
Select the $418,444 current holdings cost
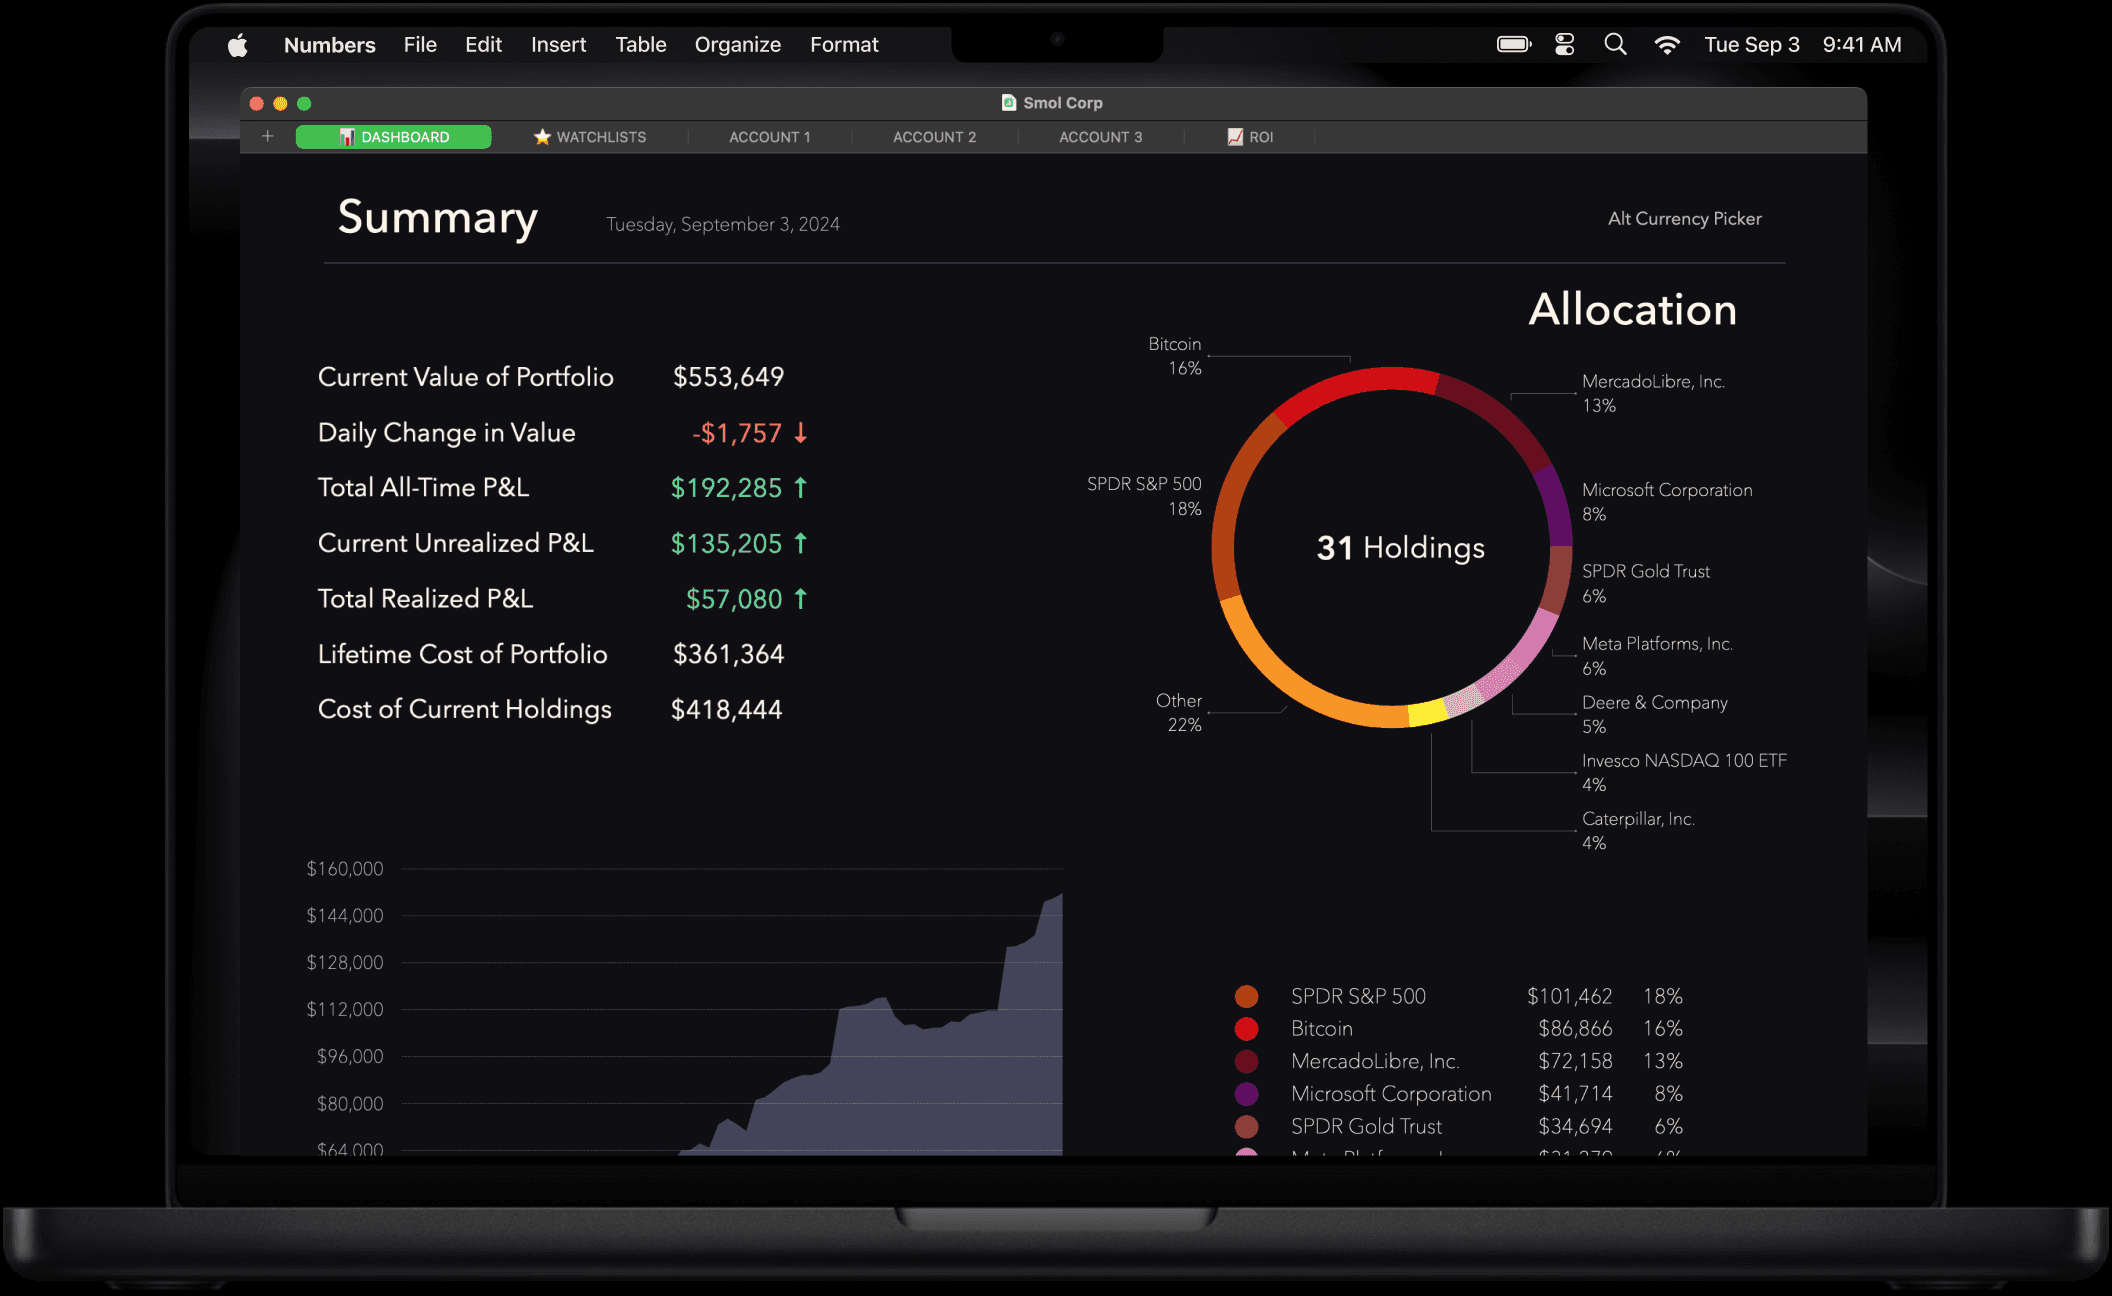pos(726,710)
